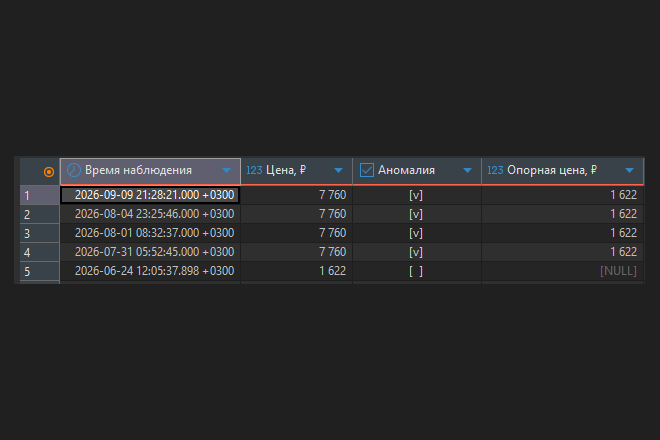Open the Аномалия column filter dropdown

point(467,171)
